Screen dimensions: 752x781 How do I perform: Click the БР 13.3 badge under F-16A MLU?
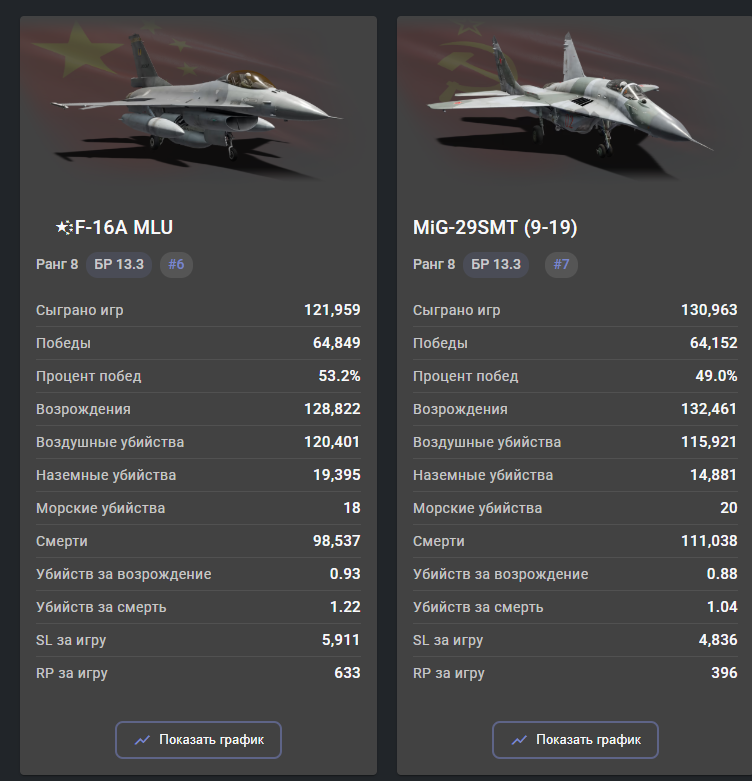[x=119, y=264]
